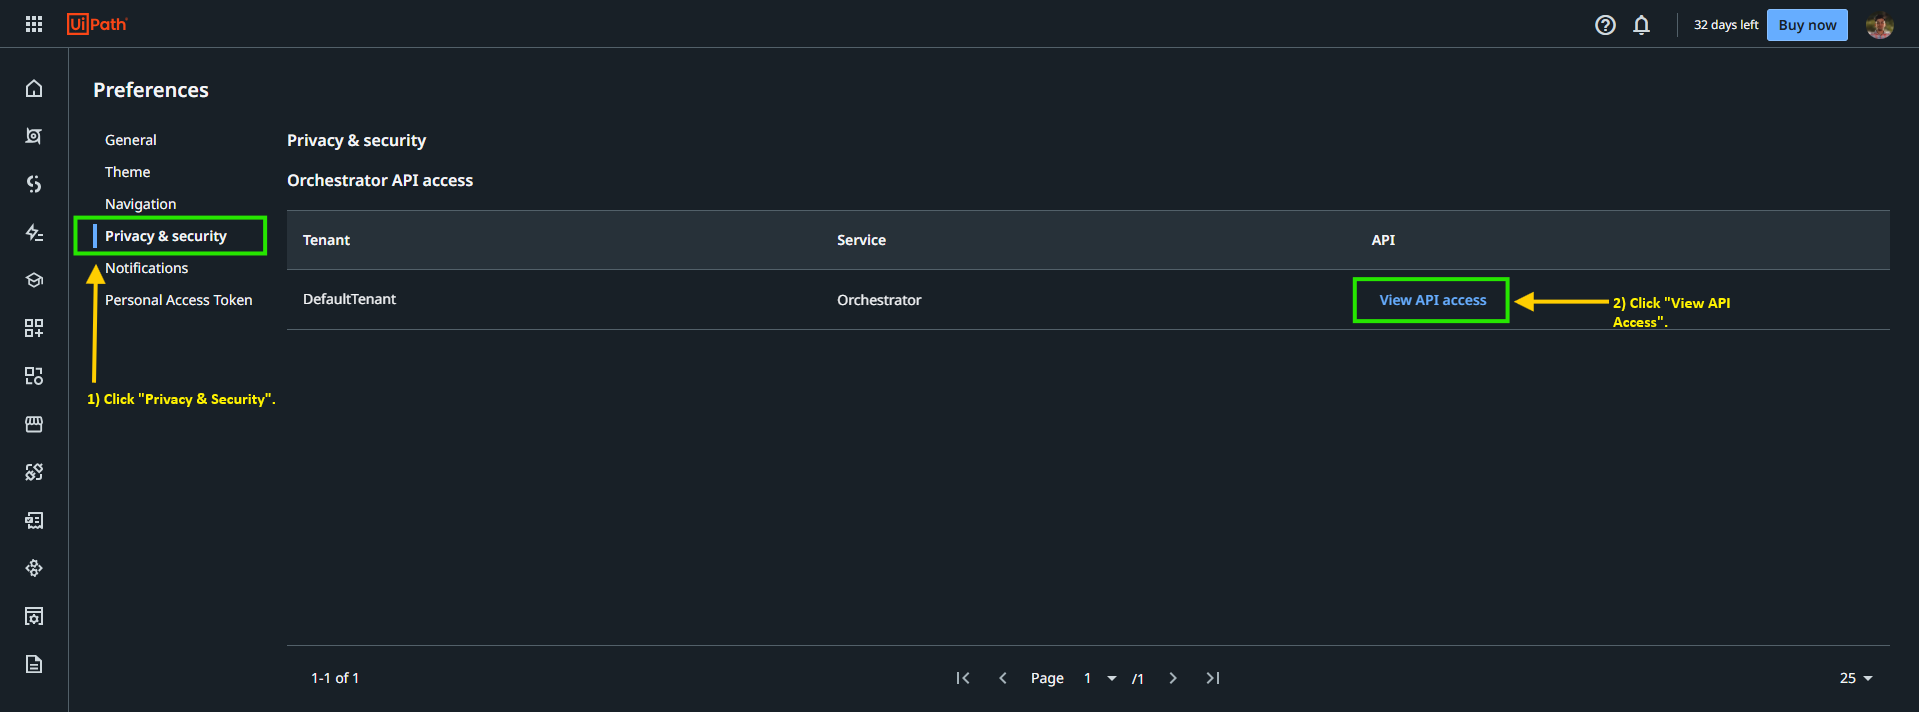Open the squares-and-circle process icon in sidebar
1919x712 pixels.
pos(34,376)
